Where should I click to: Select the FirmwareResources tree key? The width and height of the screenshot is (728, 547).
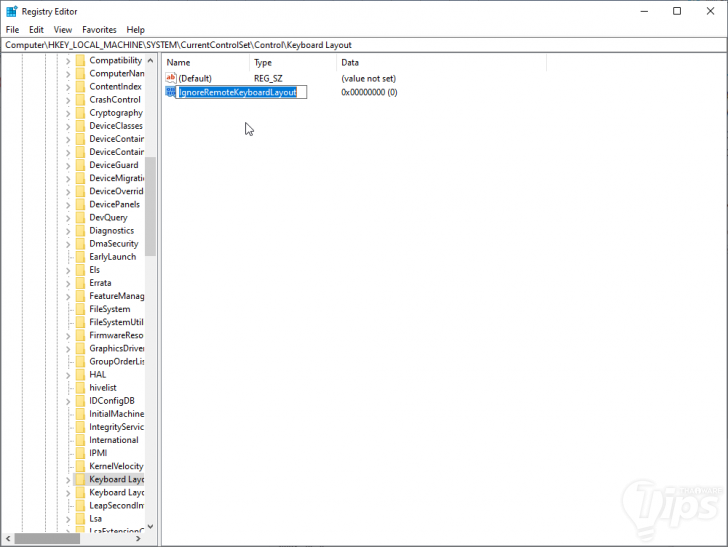117,335
